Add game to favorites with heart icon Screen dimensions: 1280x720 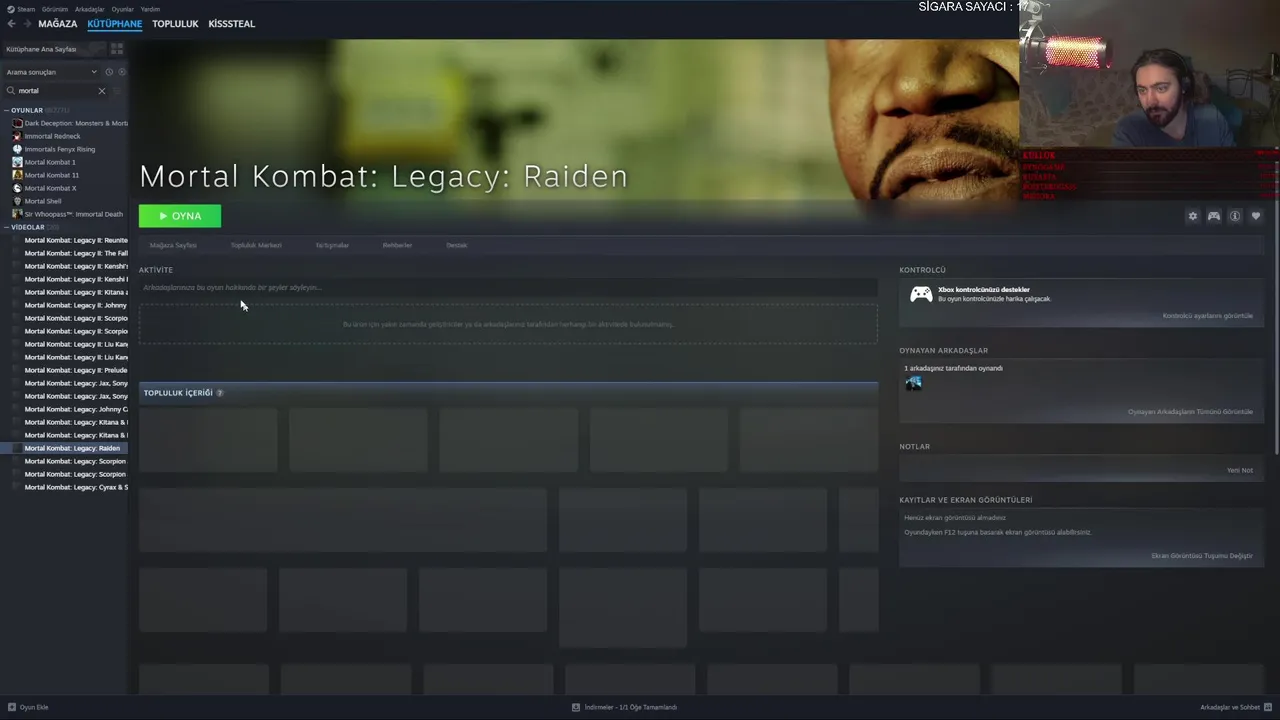coord(1256,216)
